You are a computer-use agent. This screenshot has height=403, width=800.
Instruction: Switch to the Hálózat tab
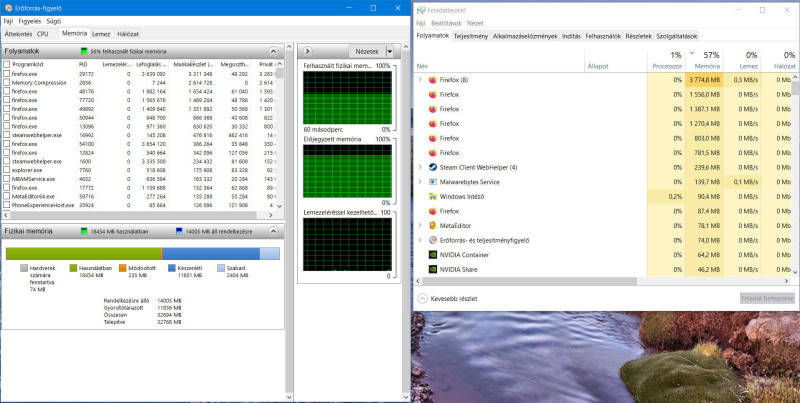128,34
